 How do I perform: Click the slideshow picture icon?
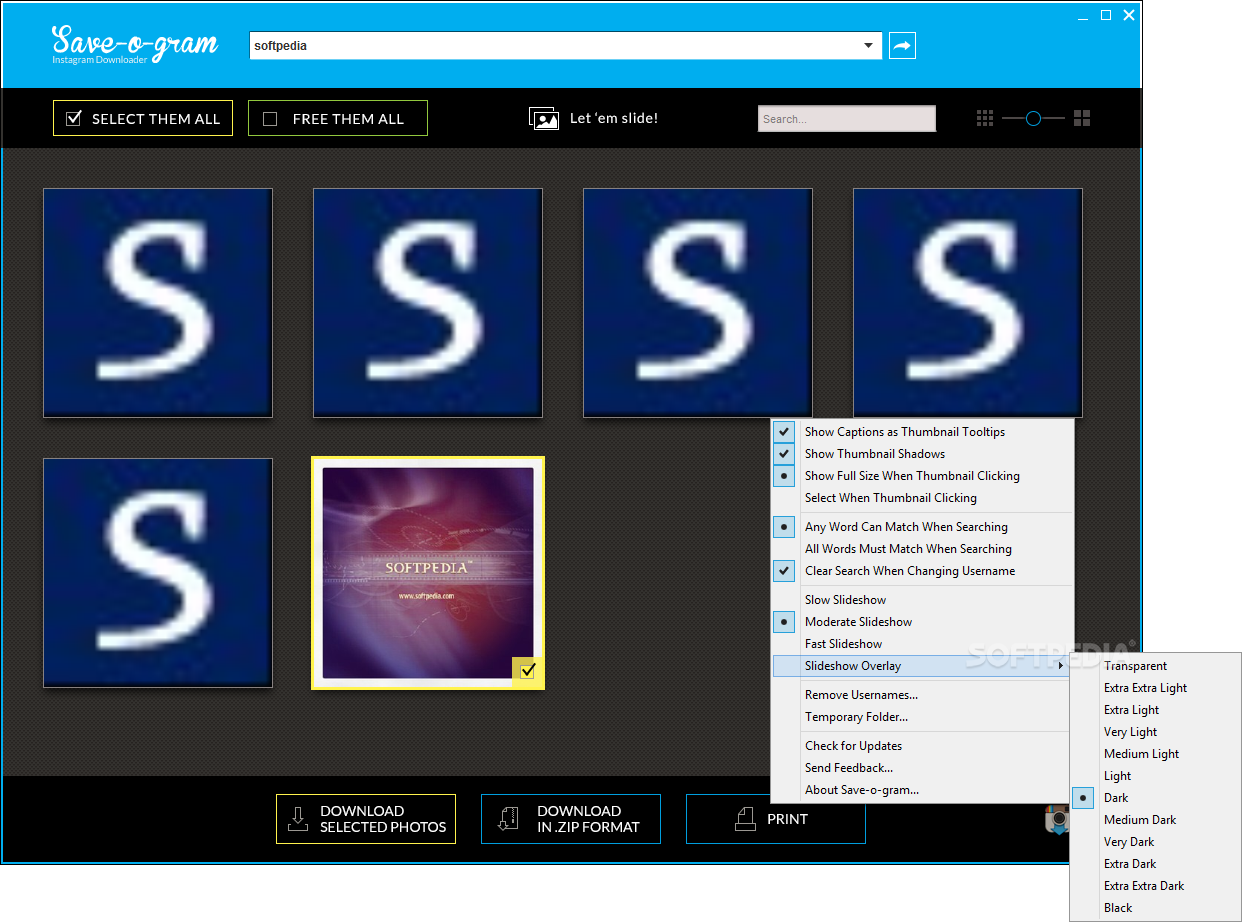[x=544, y=118]
